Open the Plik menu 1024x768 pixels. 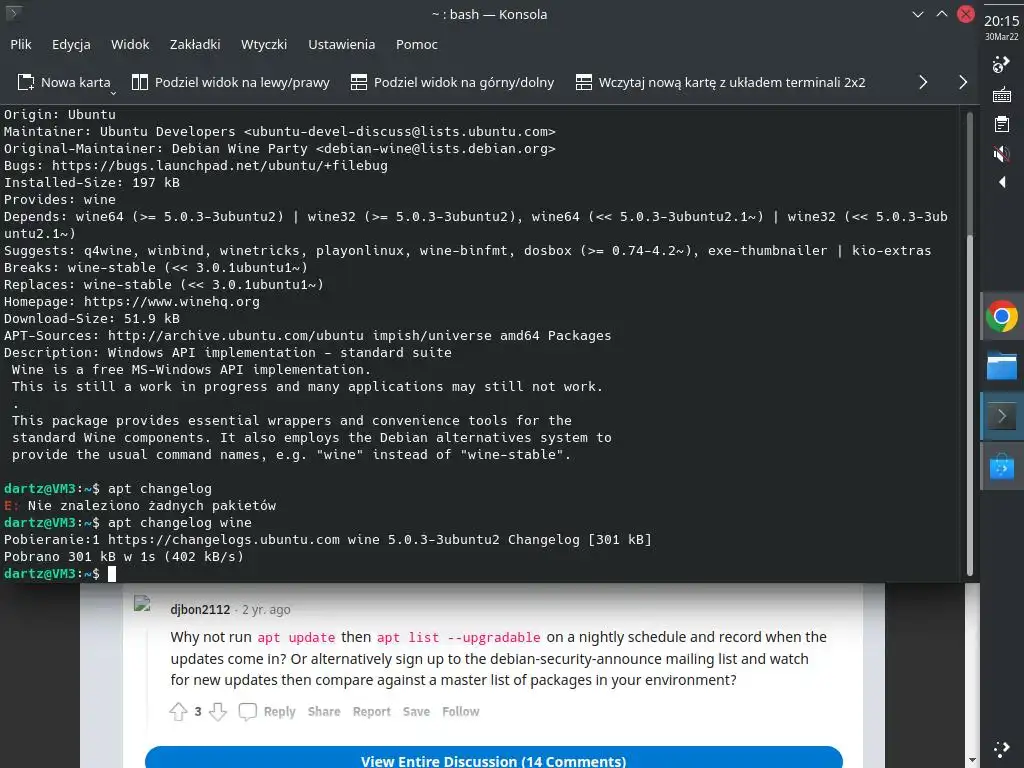tap(21, 44)
